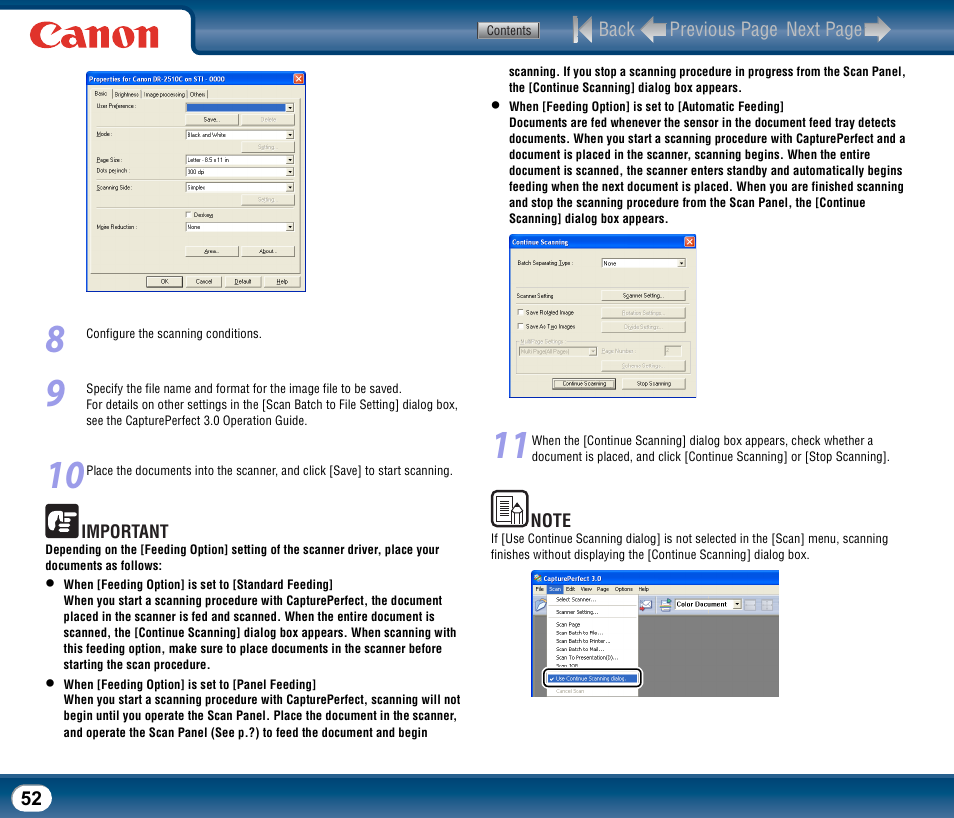Switch to the Others tab
The image size is (954, 818).
pyautogui.click(x=197, y=94)
